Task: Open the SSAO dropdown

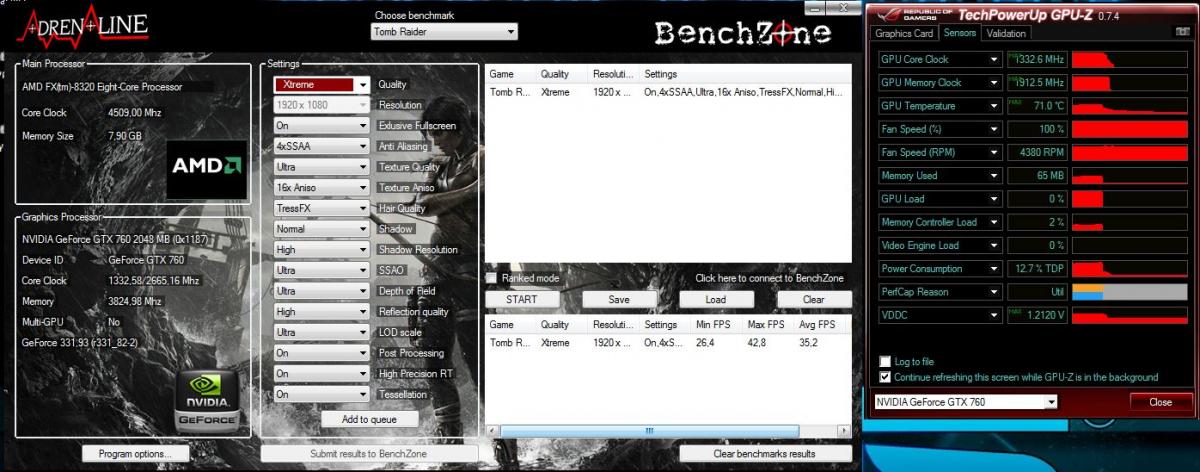Action: coord(322,270)
